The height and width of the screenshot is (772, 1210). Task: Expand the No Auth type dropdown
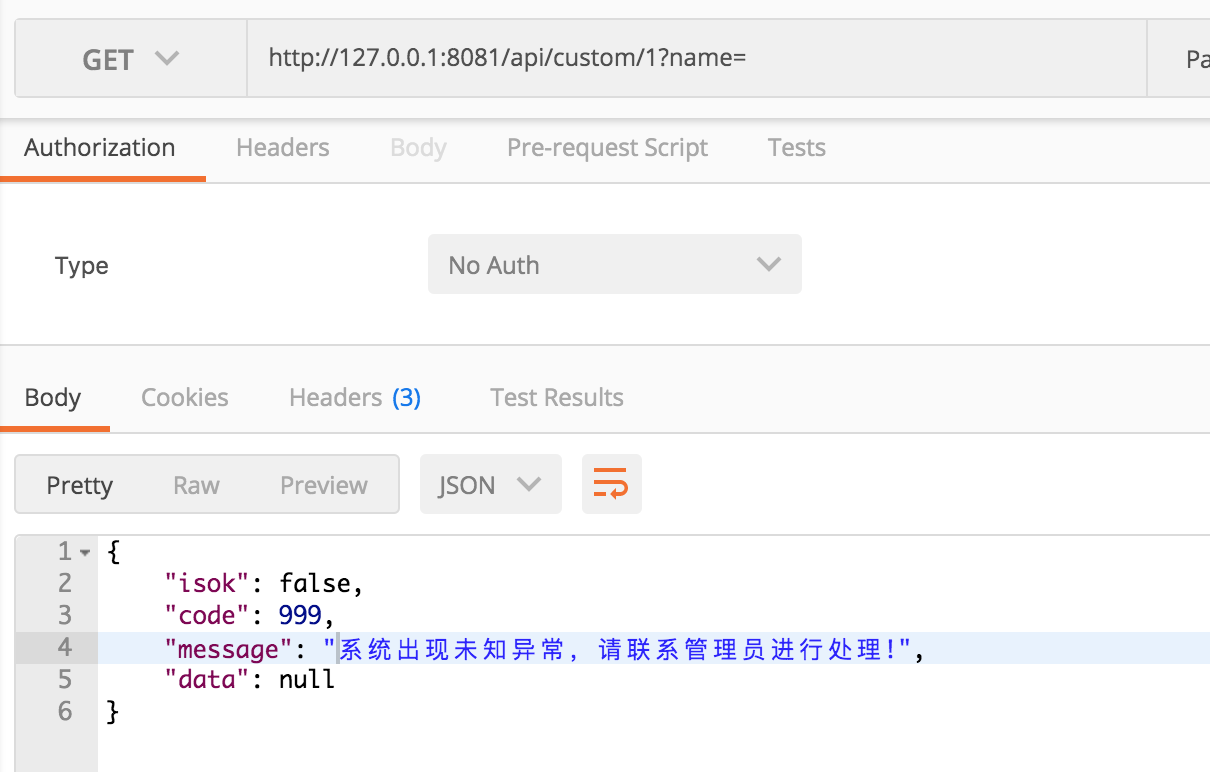(x=614, y=265)
